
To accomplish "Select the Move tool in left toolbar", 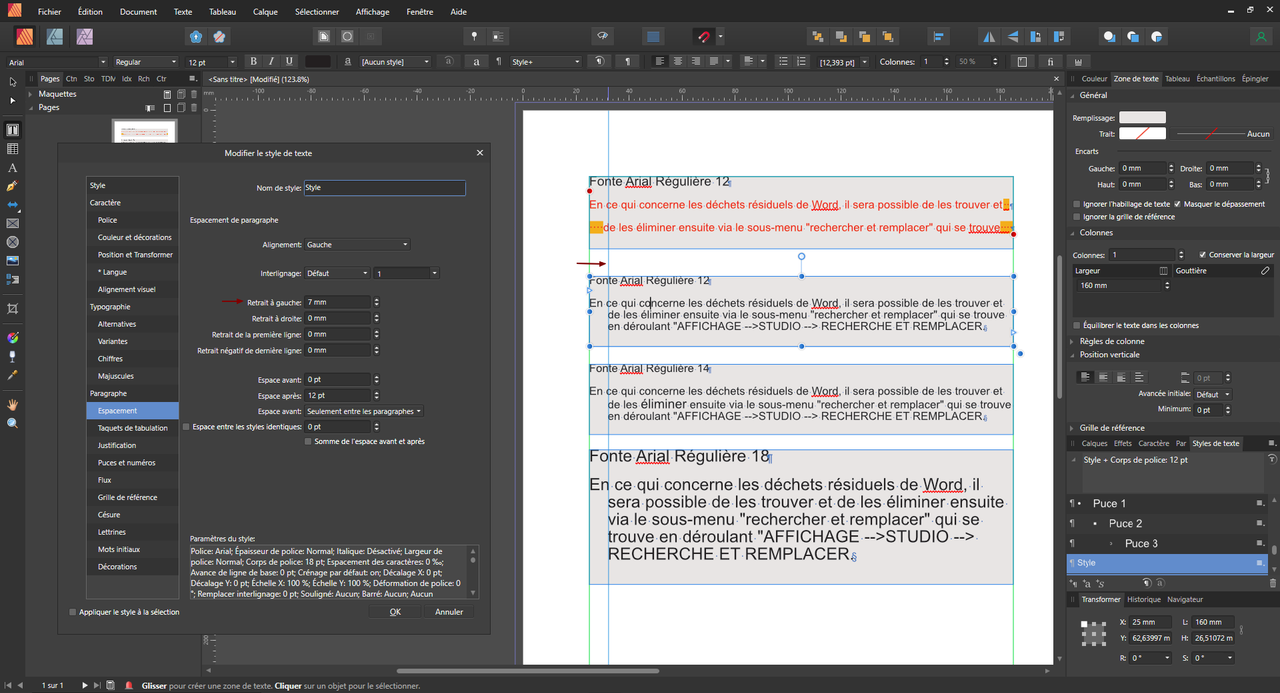I will (x=12, y=82).
